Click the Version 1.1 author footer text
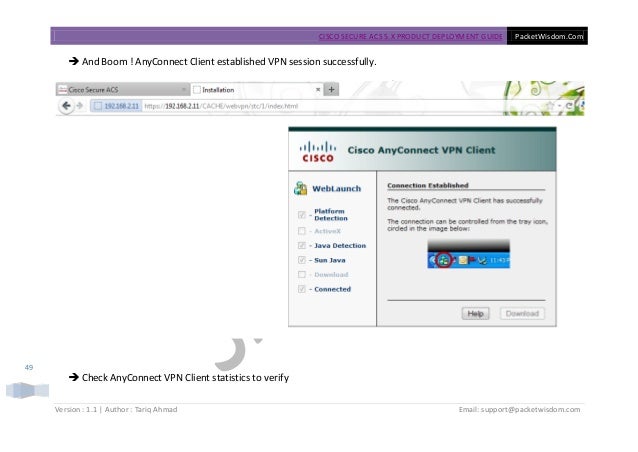This screenshot has width=638, height=452. click(x=116, y=410)
